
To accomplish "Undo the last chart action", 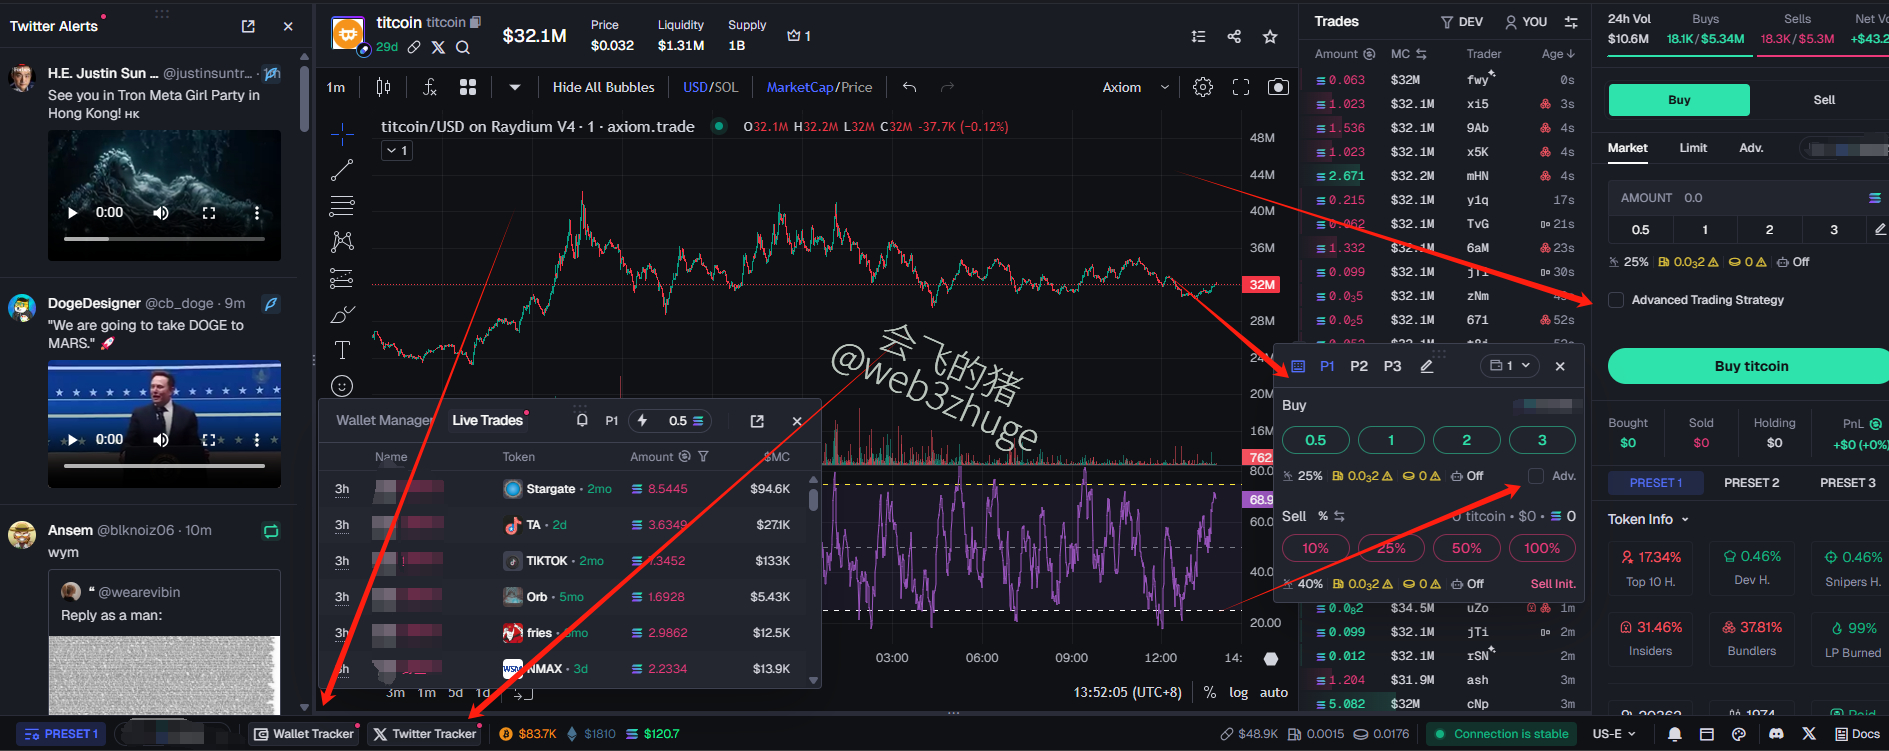I will click(x=909, y=87).
